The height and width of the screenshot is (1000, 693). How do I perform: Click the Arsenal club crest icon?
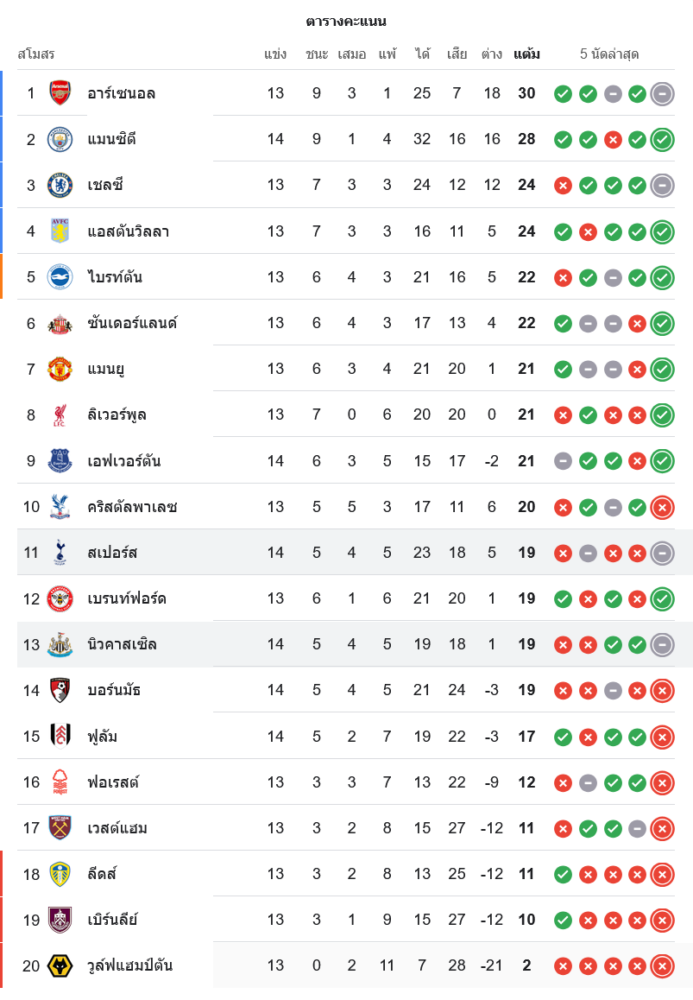point(60,93)
